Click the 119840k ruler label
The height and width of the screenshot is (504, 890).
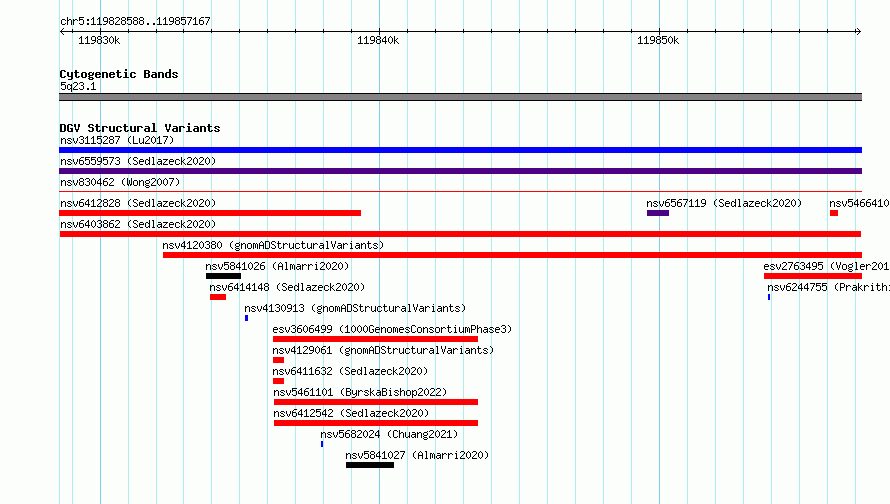coord(377,40)
